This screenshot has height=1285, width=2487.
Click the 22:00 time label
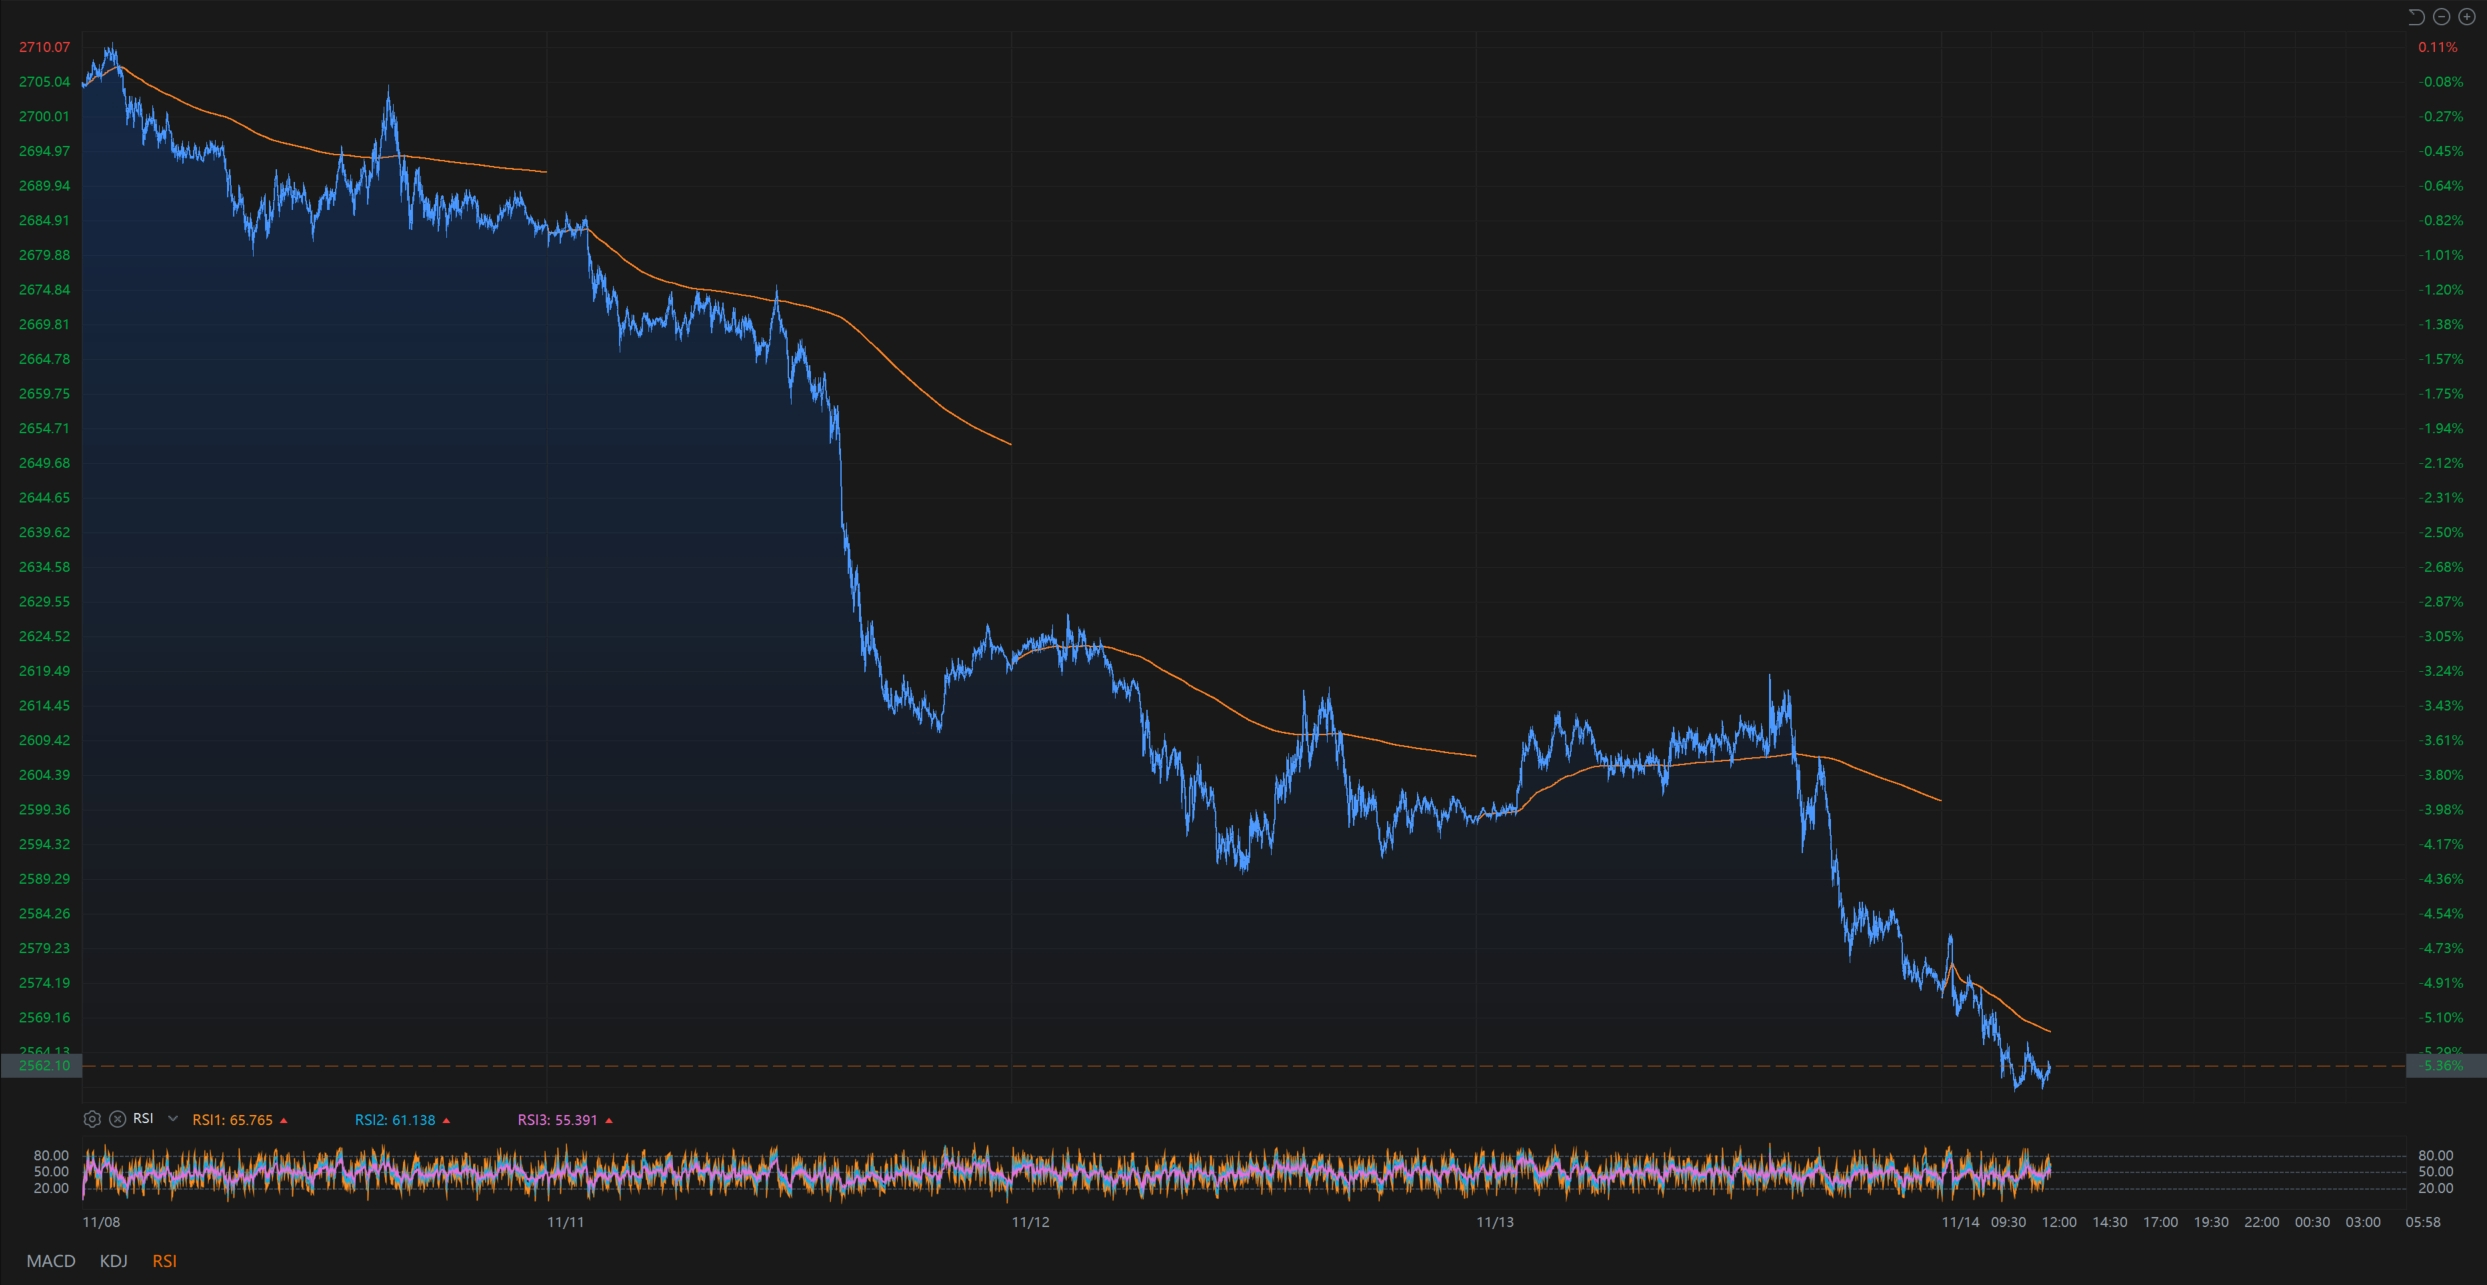(2262, 1222)
